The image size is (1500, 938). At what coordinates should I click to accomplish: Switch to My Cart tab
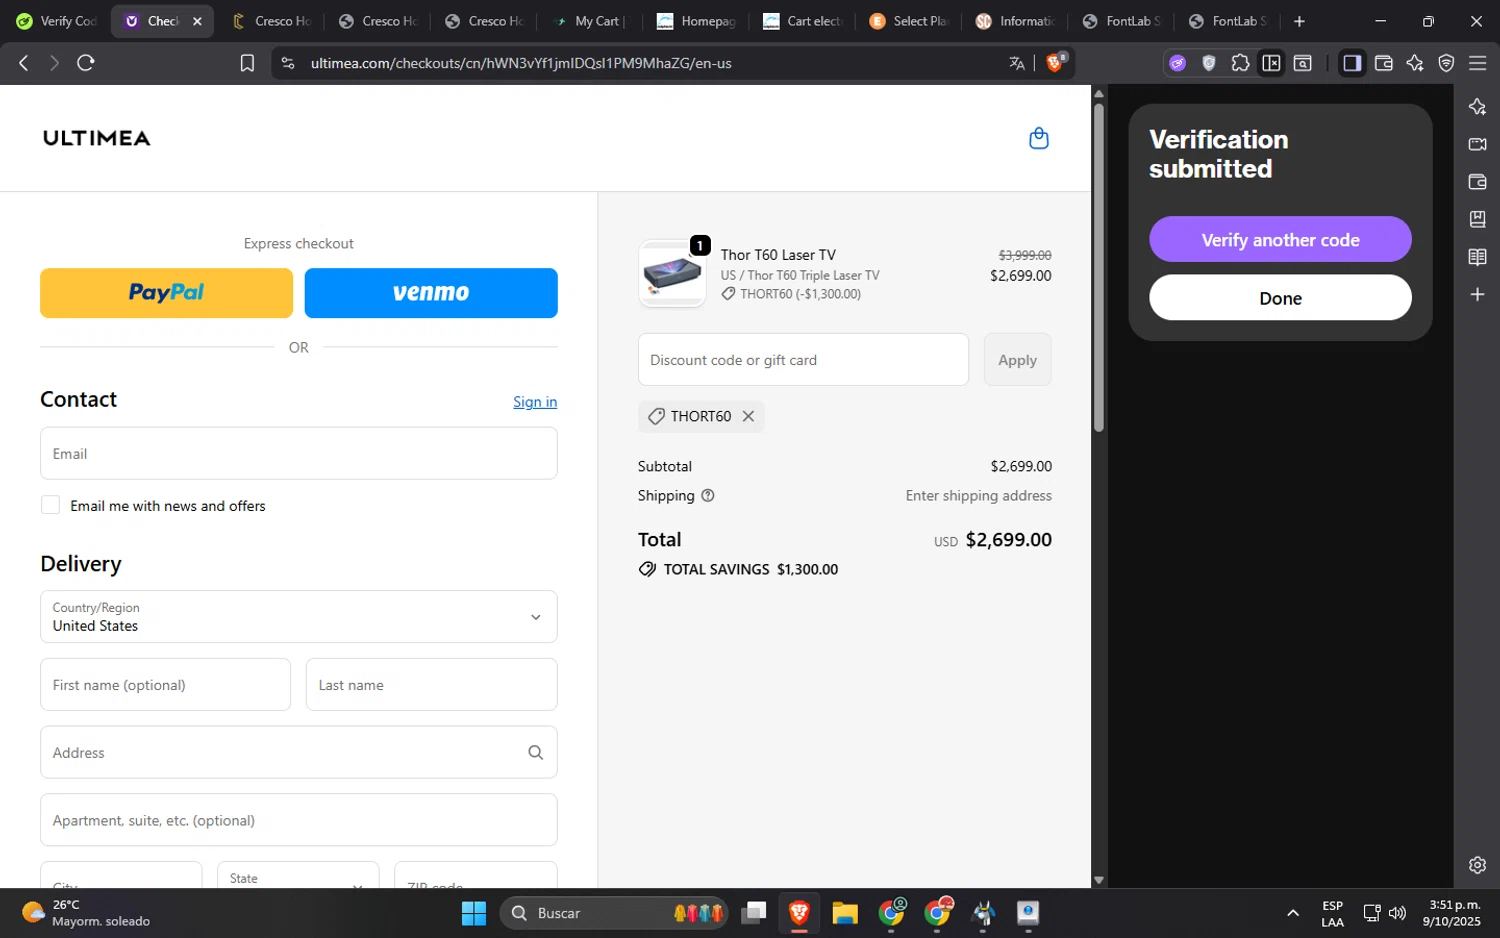[x=589, y=21]
